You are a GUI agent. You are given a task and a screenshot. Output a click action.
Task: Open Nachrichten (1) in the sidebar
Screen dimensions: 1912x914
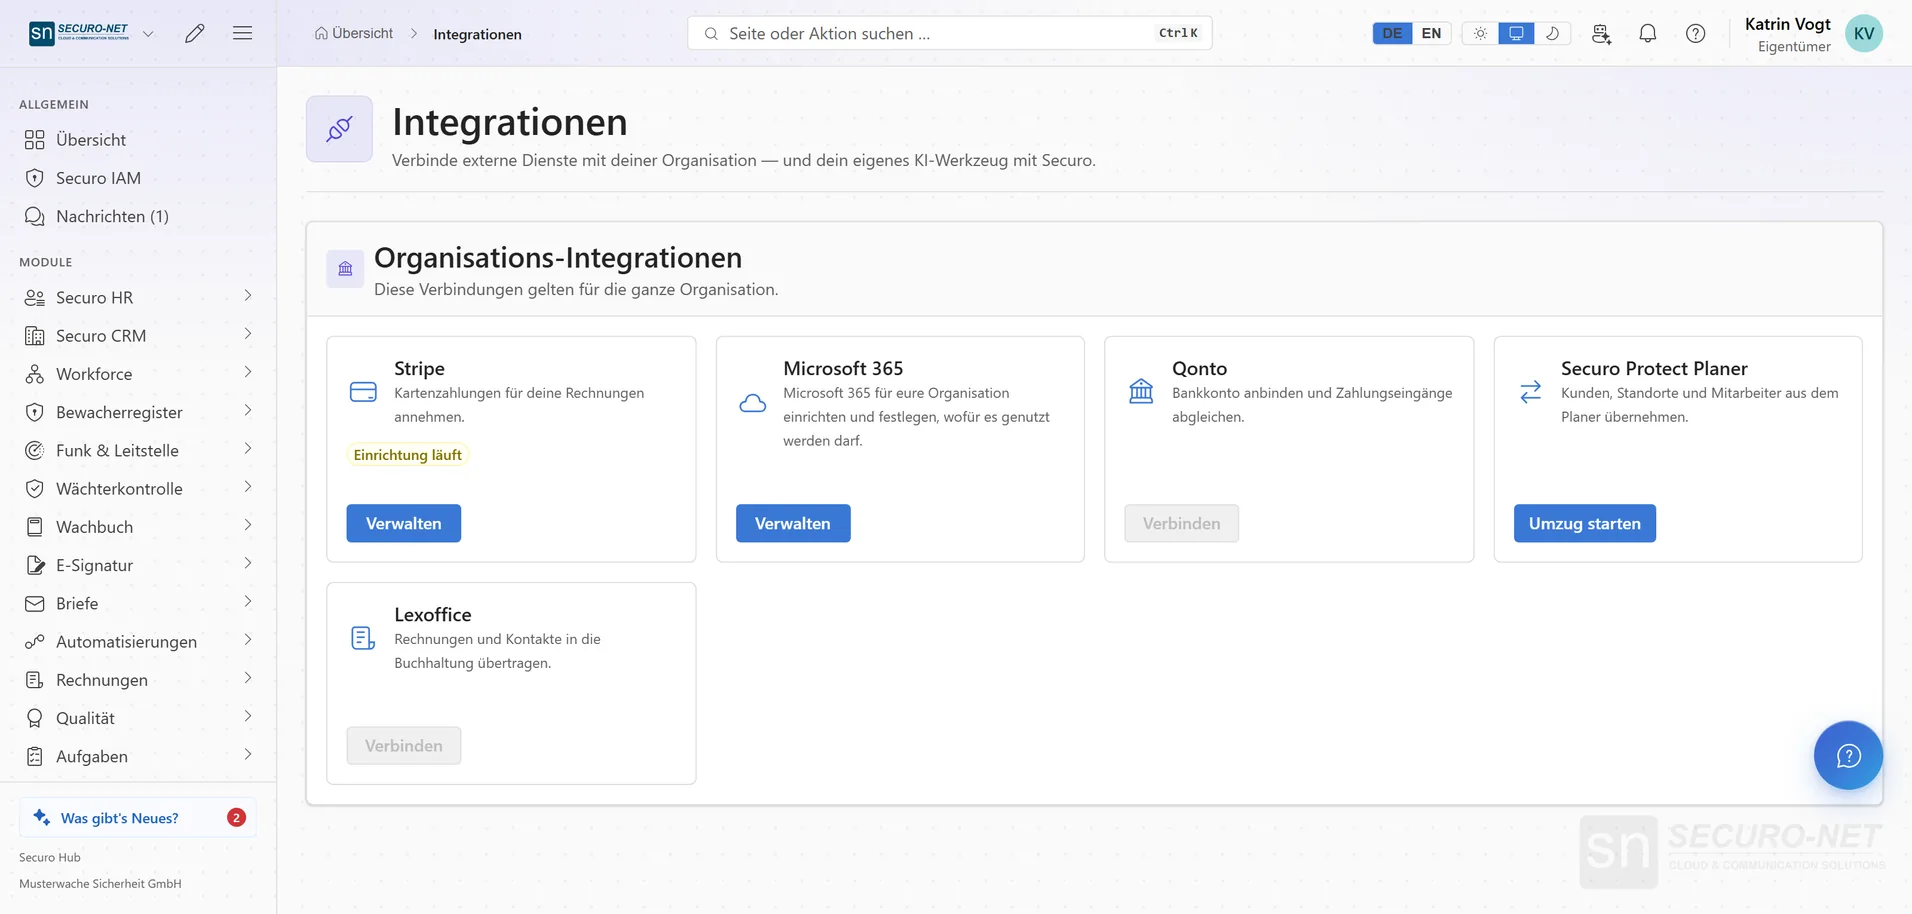(138, 216)
